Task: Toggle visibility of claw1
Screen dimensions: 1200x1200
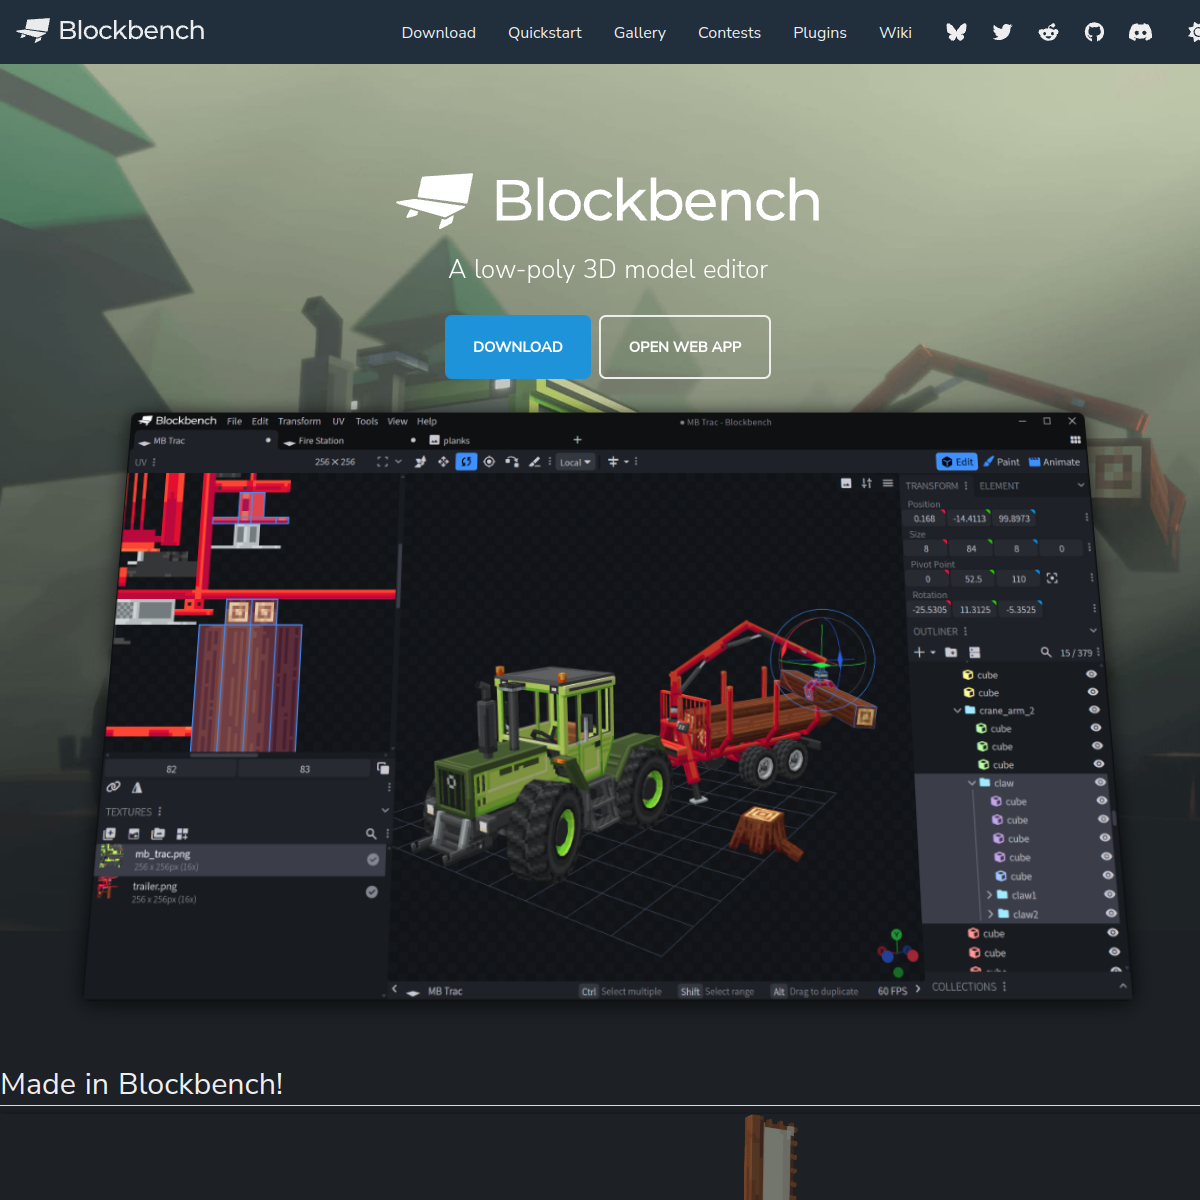Action: coord(1107,895)
